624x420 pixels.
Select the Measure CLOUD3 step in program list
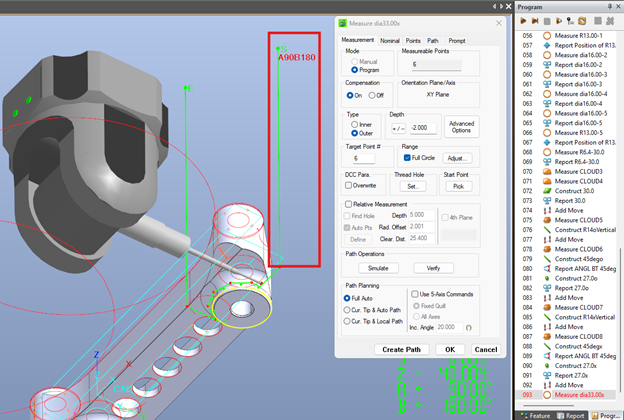coord(577,171)
